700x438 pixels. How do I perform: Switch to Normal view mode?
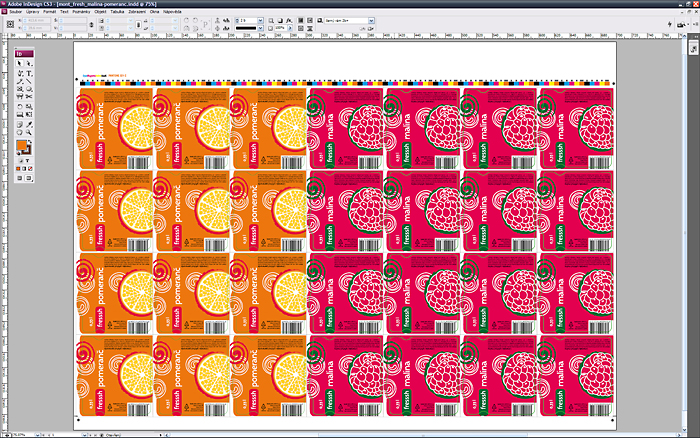pyautogui.click(x=20, y=178)
